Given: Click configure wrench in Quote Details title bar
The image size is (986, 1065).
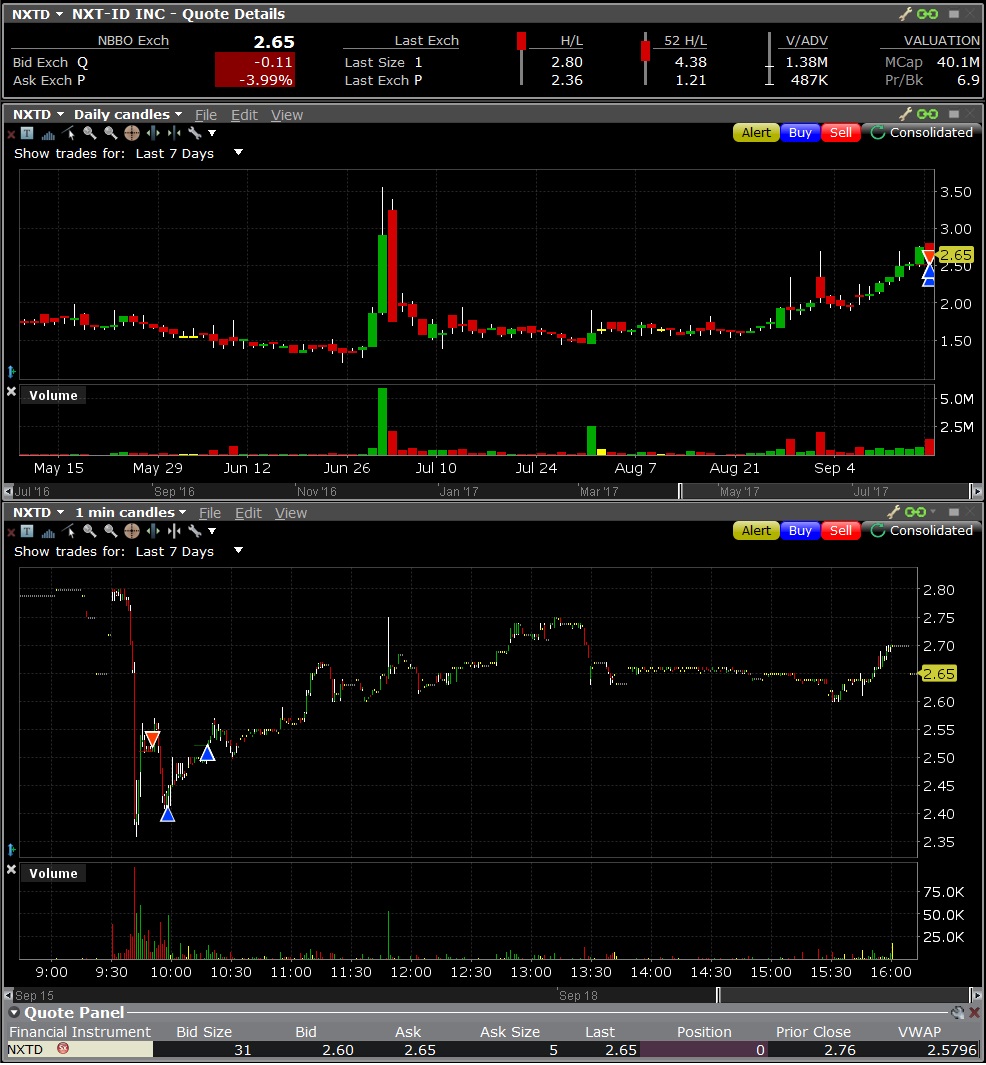Looking at the screenshot, I should 905,14.
